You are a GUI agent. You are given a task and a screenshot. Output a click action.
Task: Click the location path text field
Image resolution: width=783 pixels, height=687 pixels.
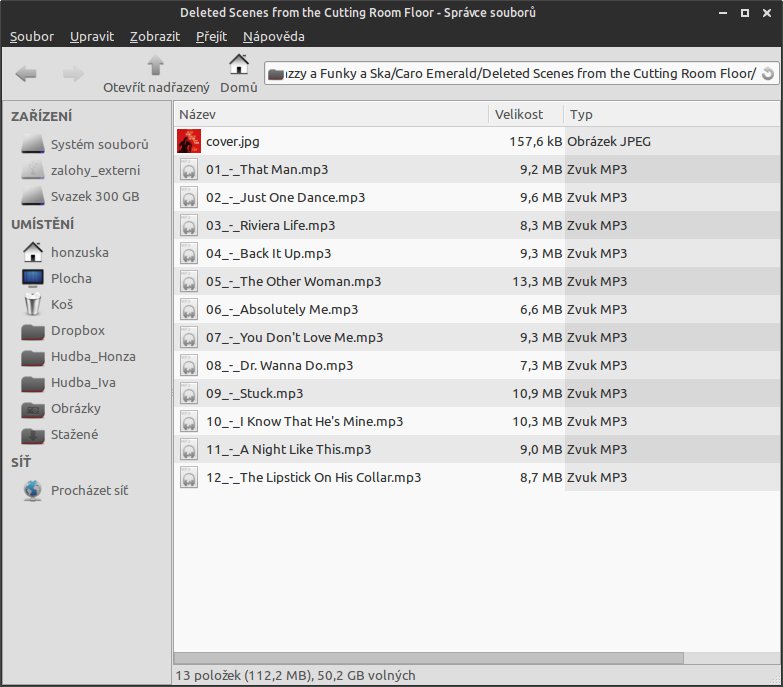(521, 74)
